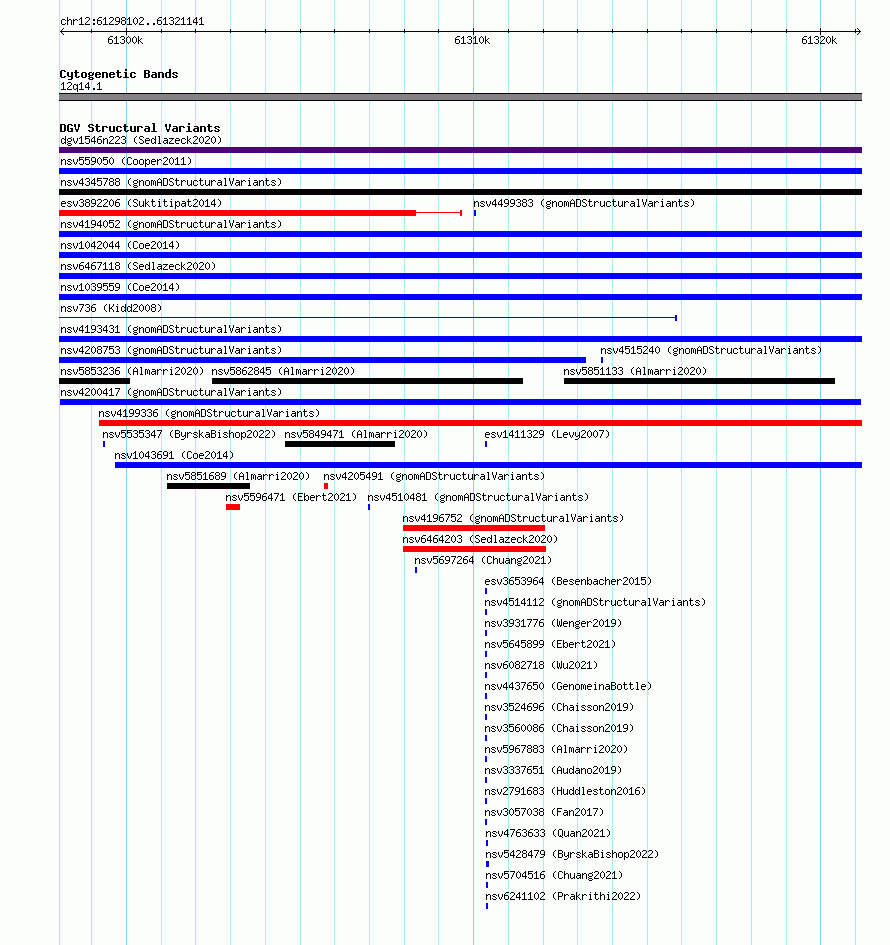The image size is (890, 945).
Task: Click nsv4193431 gnomAD variant label
Action: pyautogui.click(x=171, y=330)
